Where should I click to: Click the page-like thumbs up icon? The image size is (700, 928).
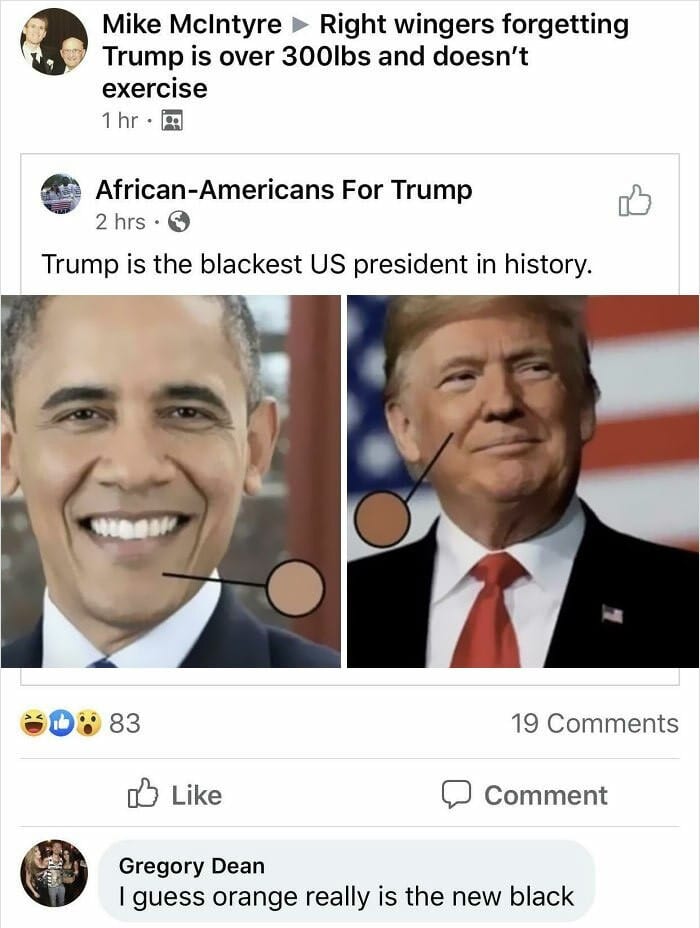point(635,201)
